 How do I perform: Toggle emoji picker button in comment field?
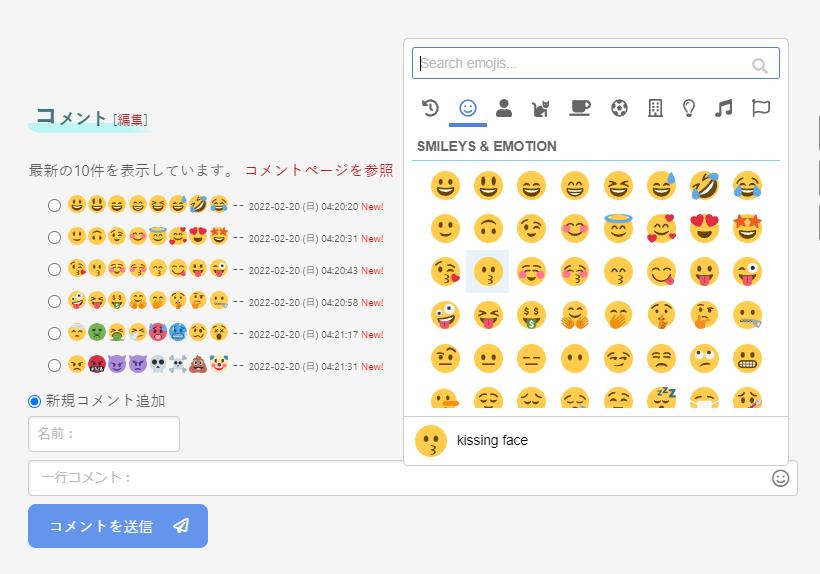click(x=781, y=478)
